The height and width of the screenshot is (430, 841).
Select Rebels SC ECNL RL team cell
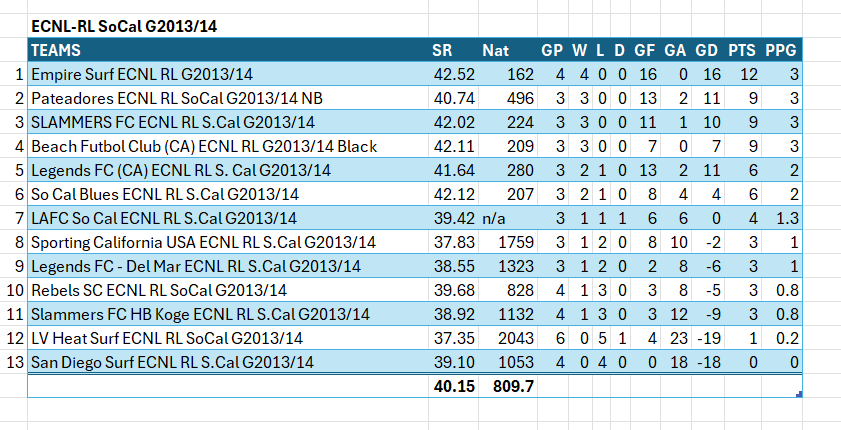point(228,290)
